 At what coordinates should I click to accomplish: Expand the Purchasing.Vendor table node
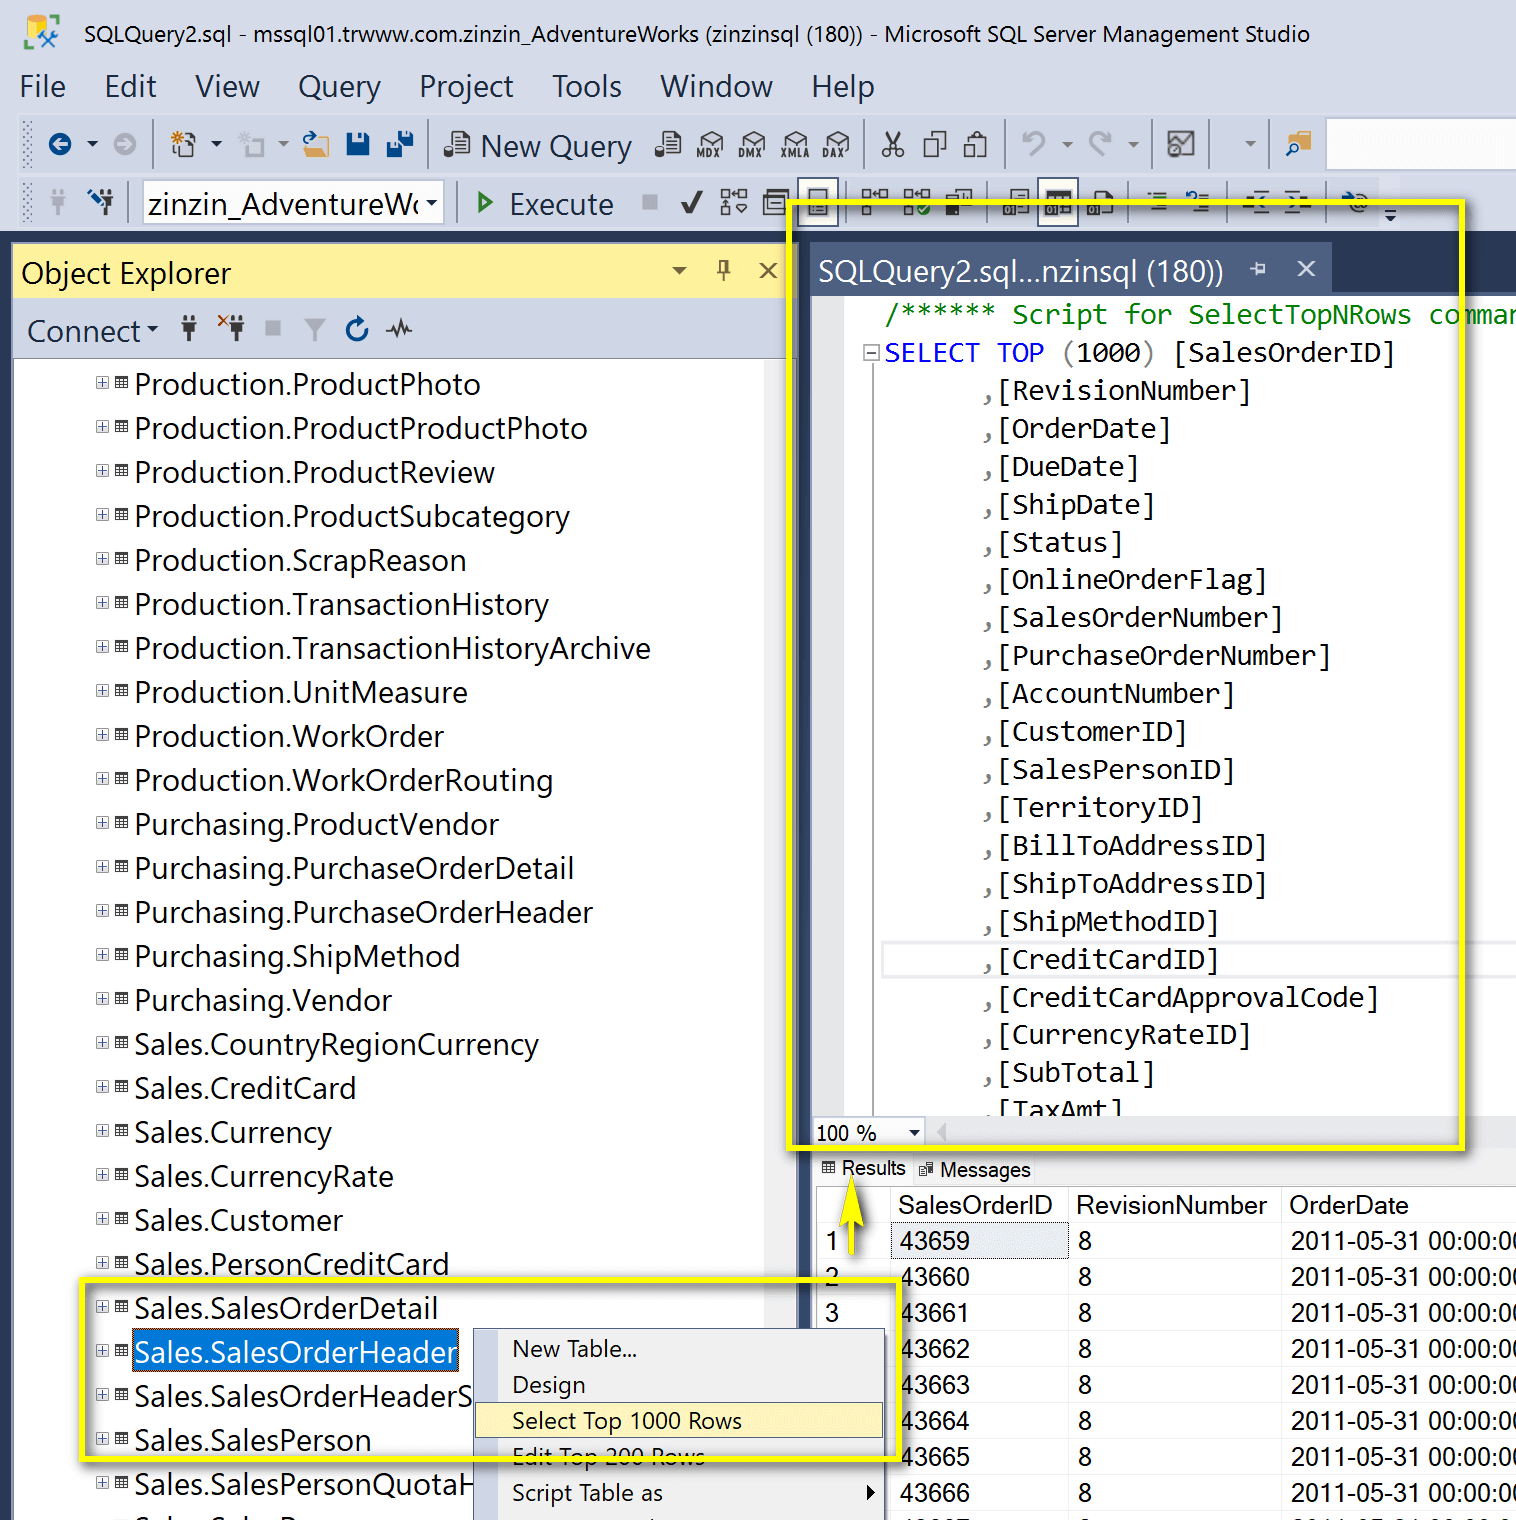pos(102,999)
